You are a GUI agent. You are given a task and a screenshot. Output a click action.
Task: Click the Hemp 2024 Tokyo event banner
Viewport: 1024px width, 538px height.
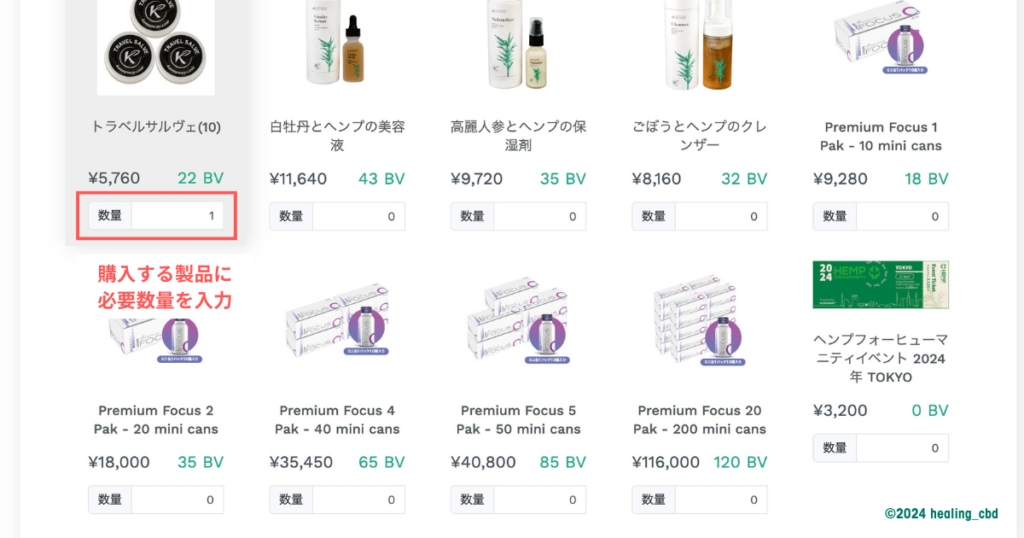[880, 285]
